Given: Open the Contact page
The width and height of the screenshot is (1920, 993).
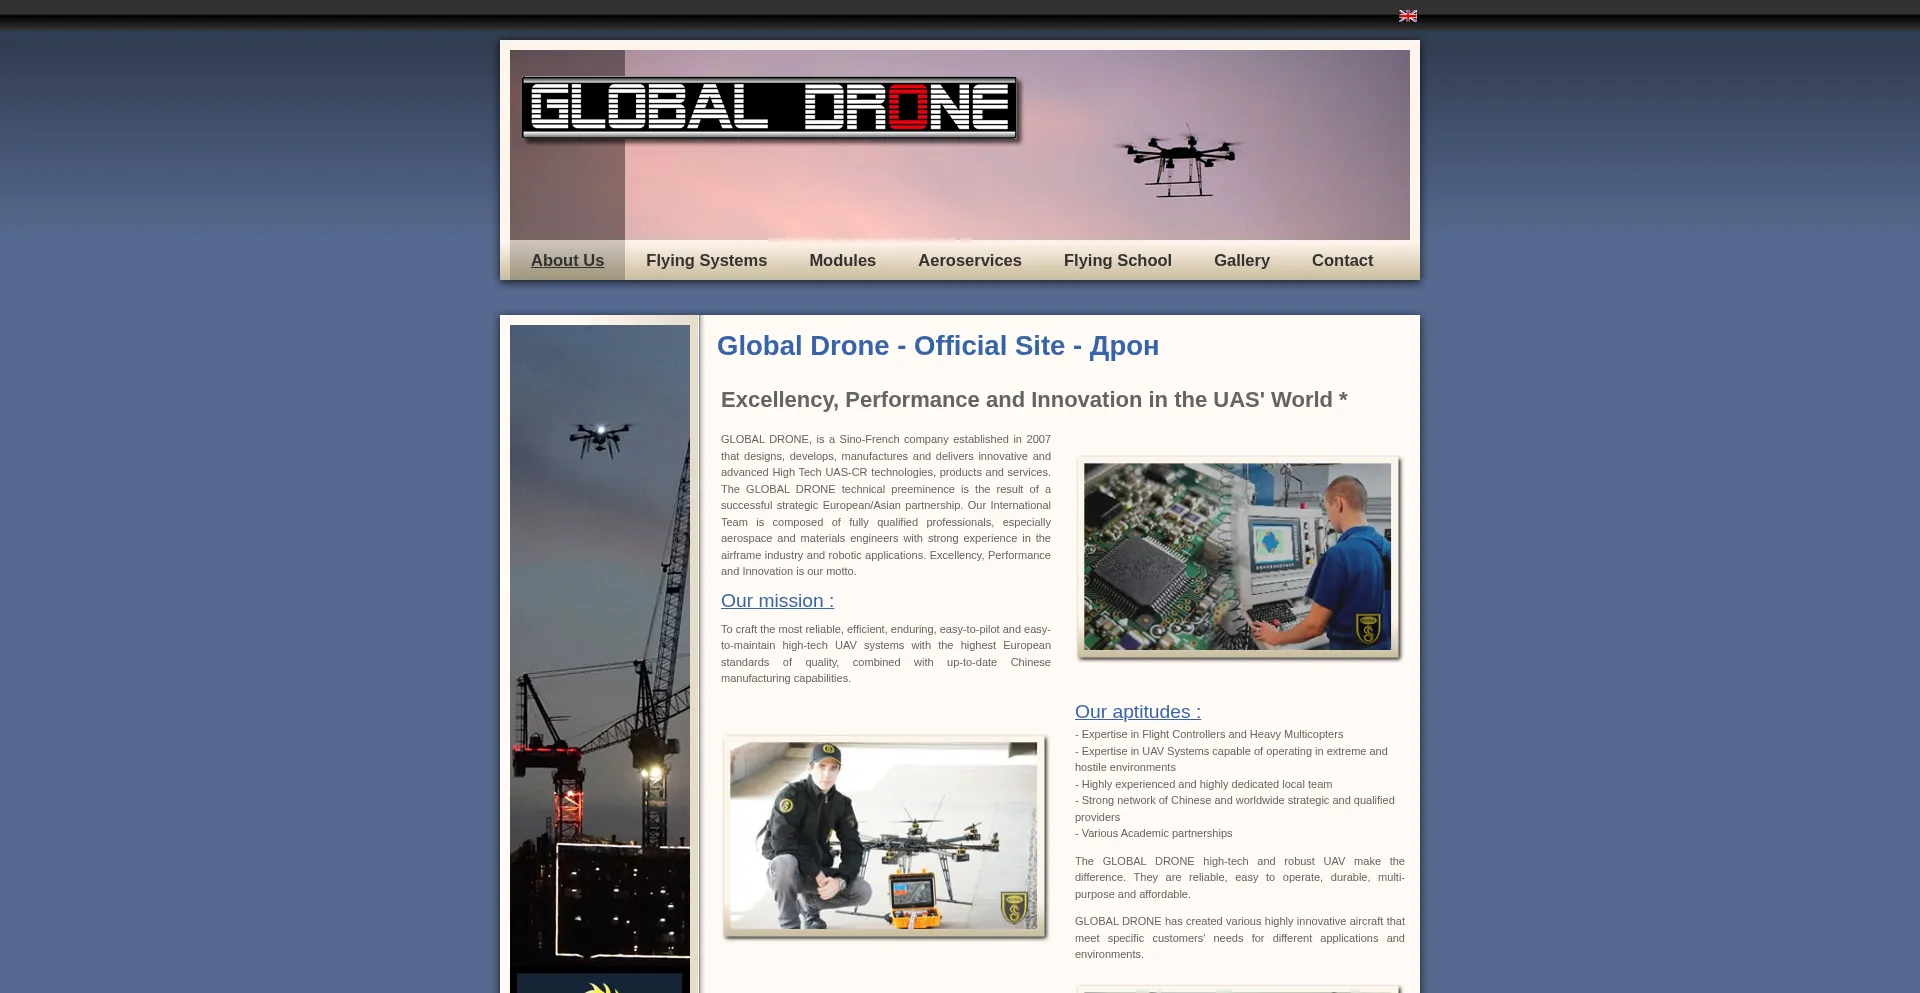Looking at the screenshot, I should pyautogui.click(x=1342, y=260).
